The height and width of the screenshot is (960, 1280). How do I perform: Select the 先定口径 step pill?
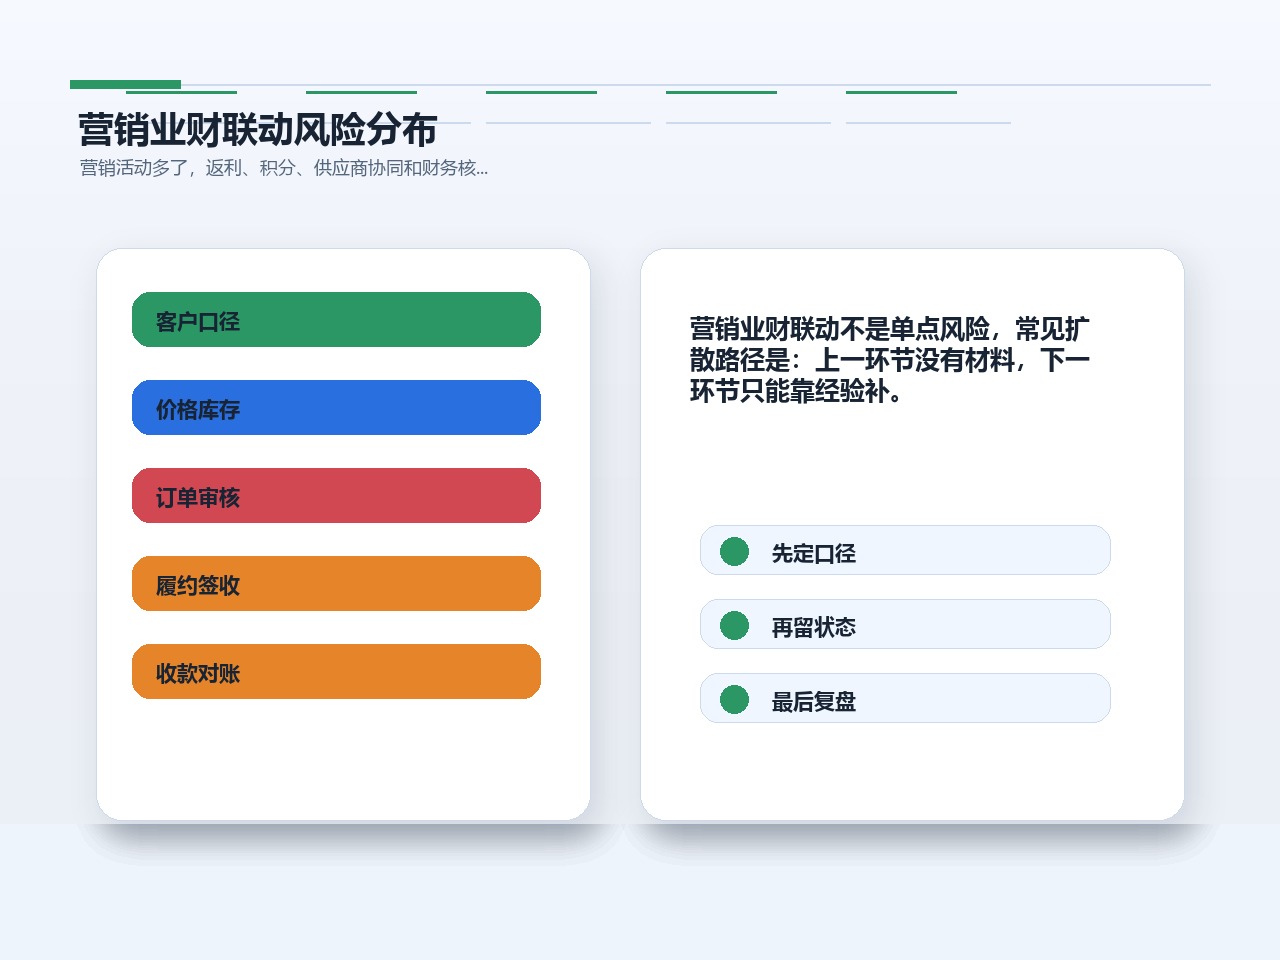(905, 550)
